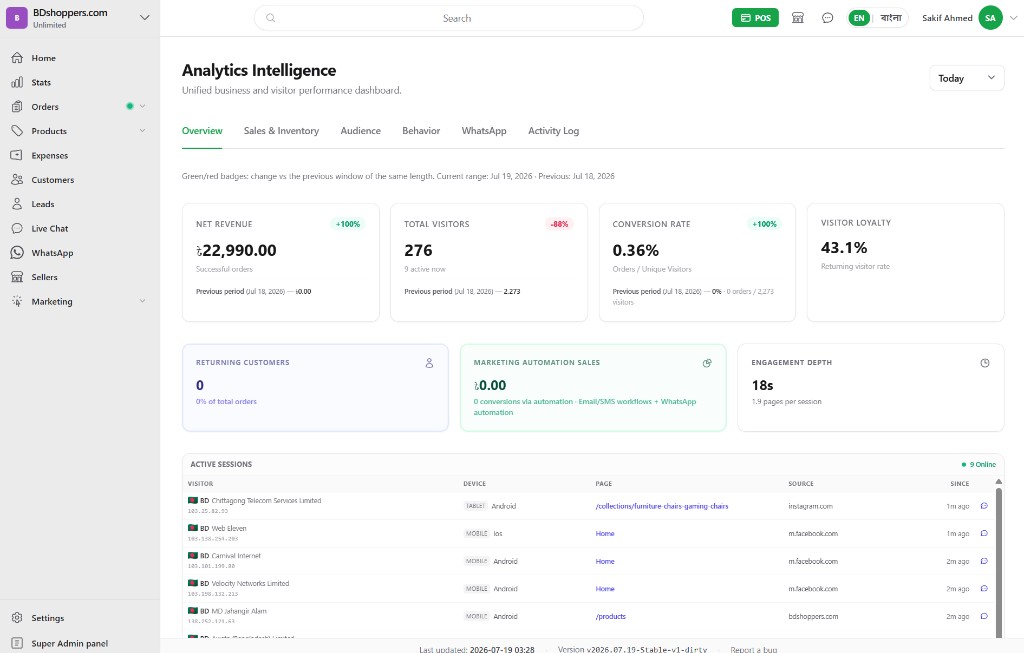The width and height of the screenshot is (1024, 653).
Task: Click the Version v2026.07.19 status text
Action: 632,650
